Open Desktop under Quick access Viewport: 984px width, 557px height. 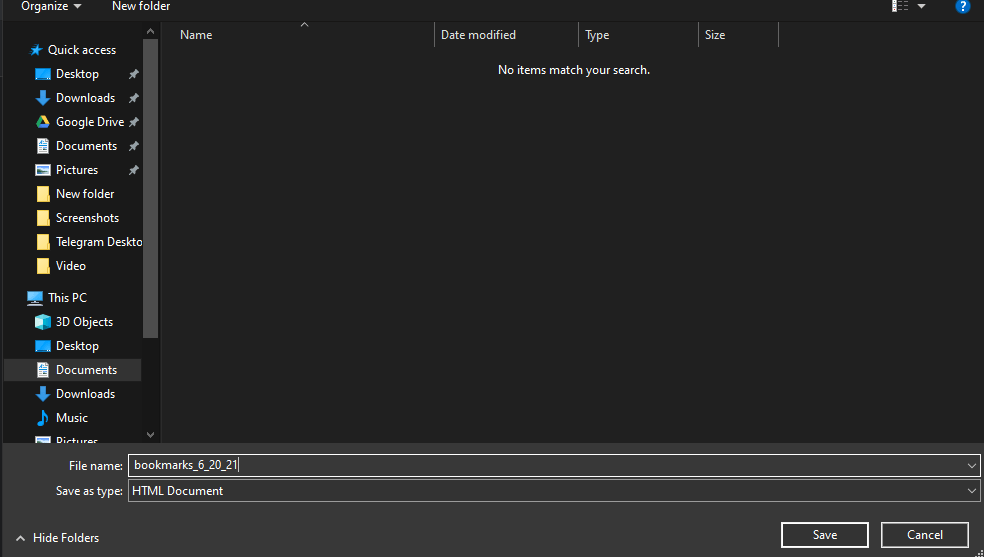click(x=77, y=74)
